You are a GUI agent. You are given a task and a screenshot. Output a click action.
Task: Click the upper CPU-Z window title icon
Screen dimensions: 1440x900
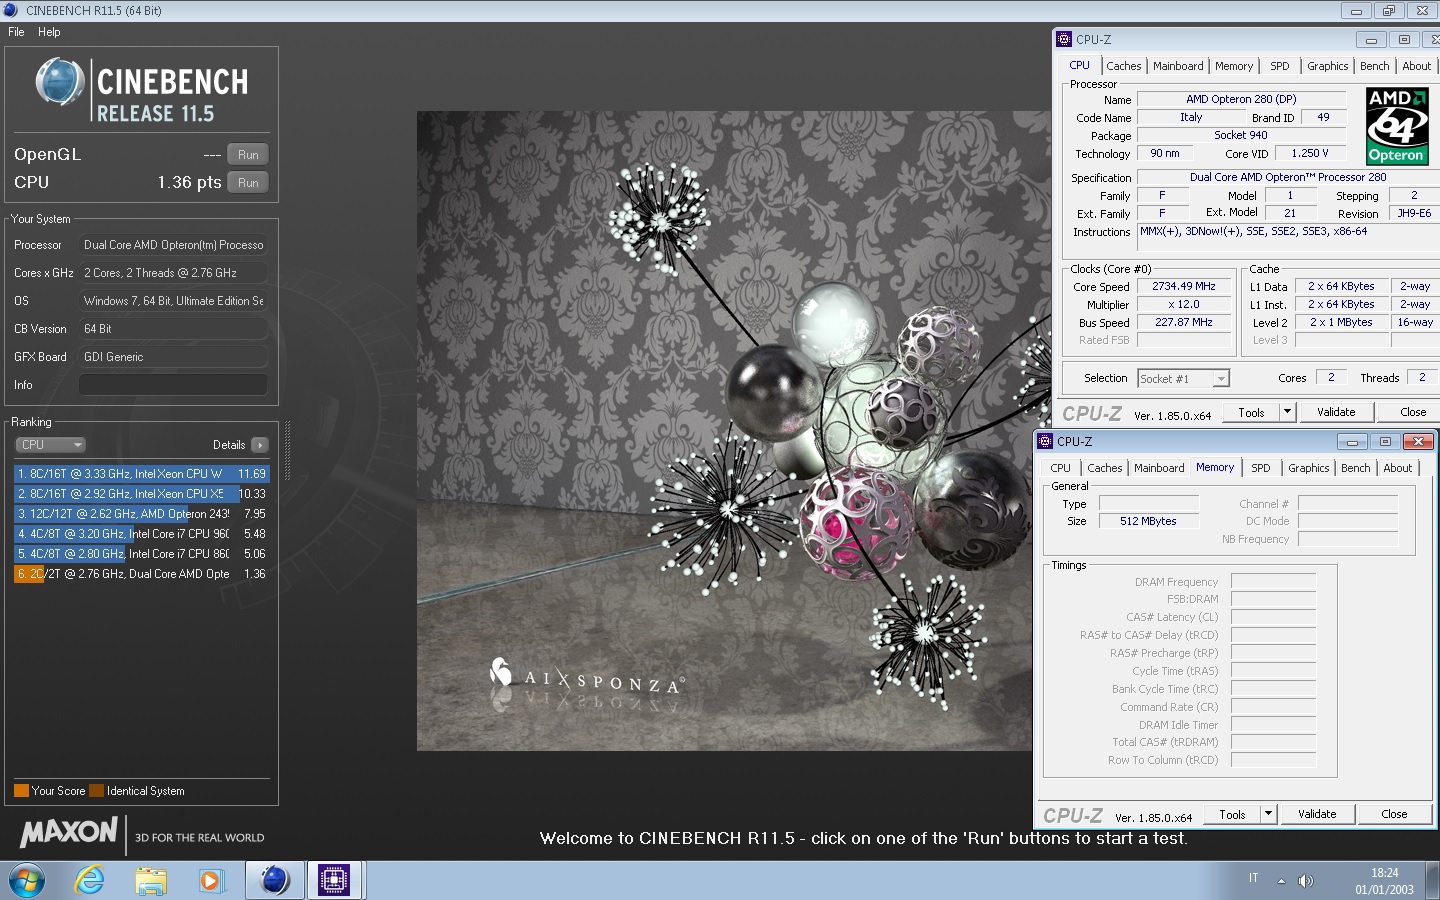coord(1064,40)
